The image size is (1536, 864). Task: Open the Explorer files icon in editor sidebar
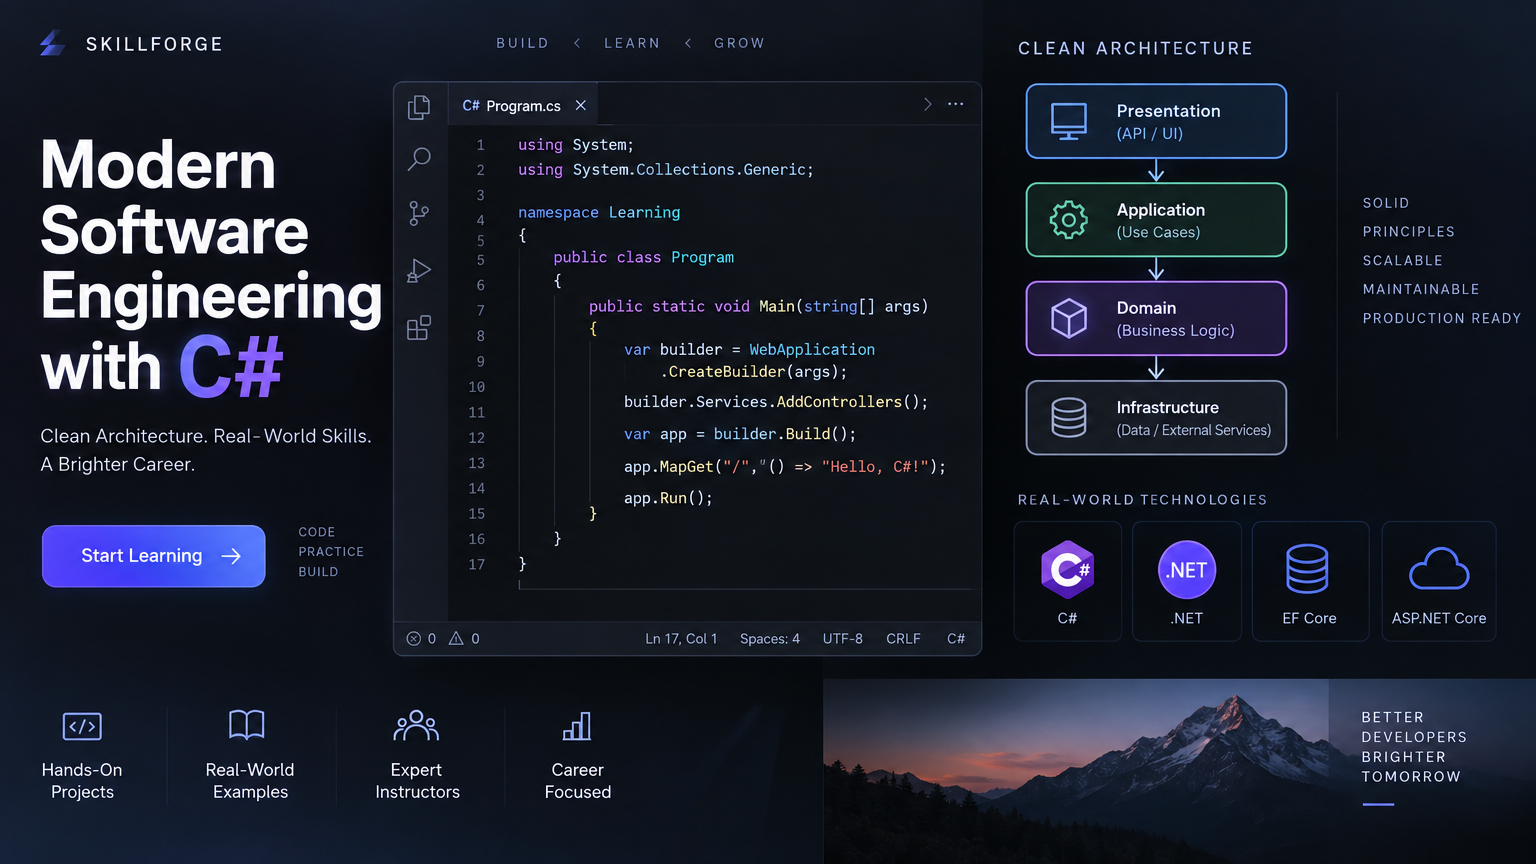coord(419,107)
